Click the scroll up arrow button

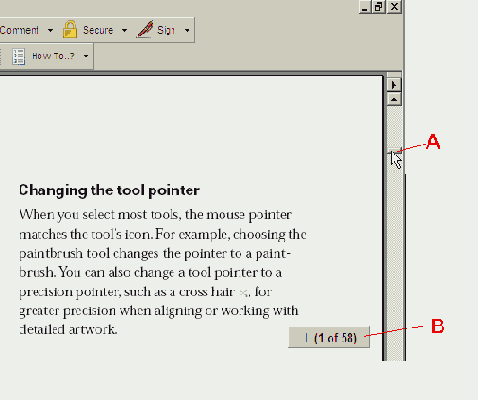(394, 99)
